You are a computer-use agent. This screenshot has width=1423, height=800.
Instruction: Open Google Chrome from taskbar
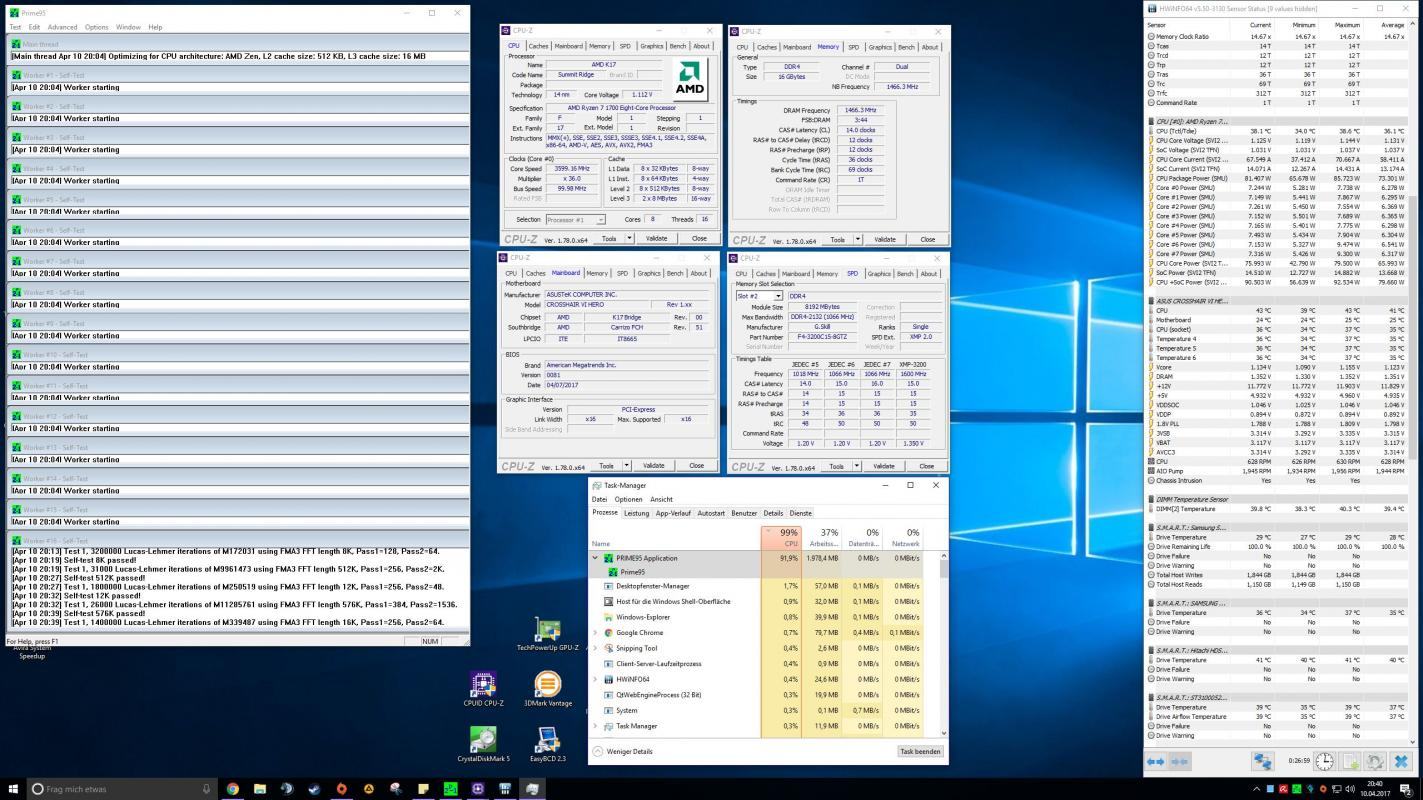[232, 789]
